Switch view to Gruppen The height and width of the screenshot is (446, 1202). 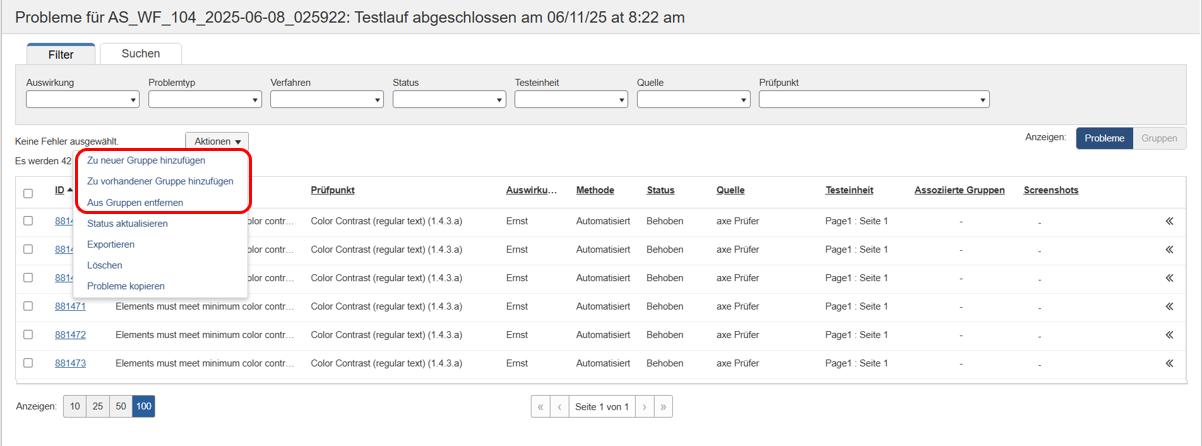(x=1159, y=138)
